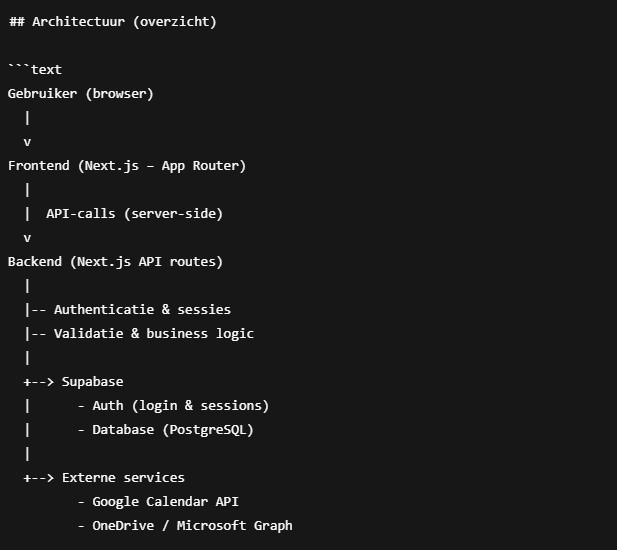Click the "Validatie & business logic" text
This screenshot has height=550, width=617.
[x=154, y=333]
